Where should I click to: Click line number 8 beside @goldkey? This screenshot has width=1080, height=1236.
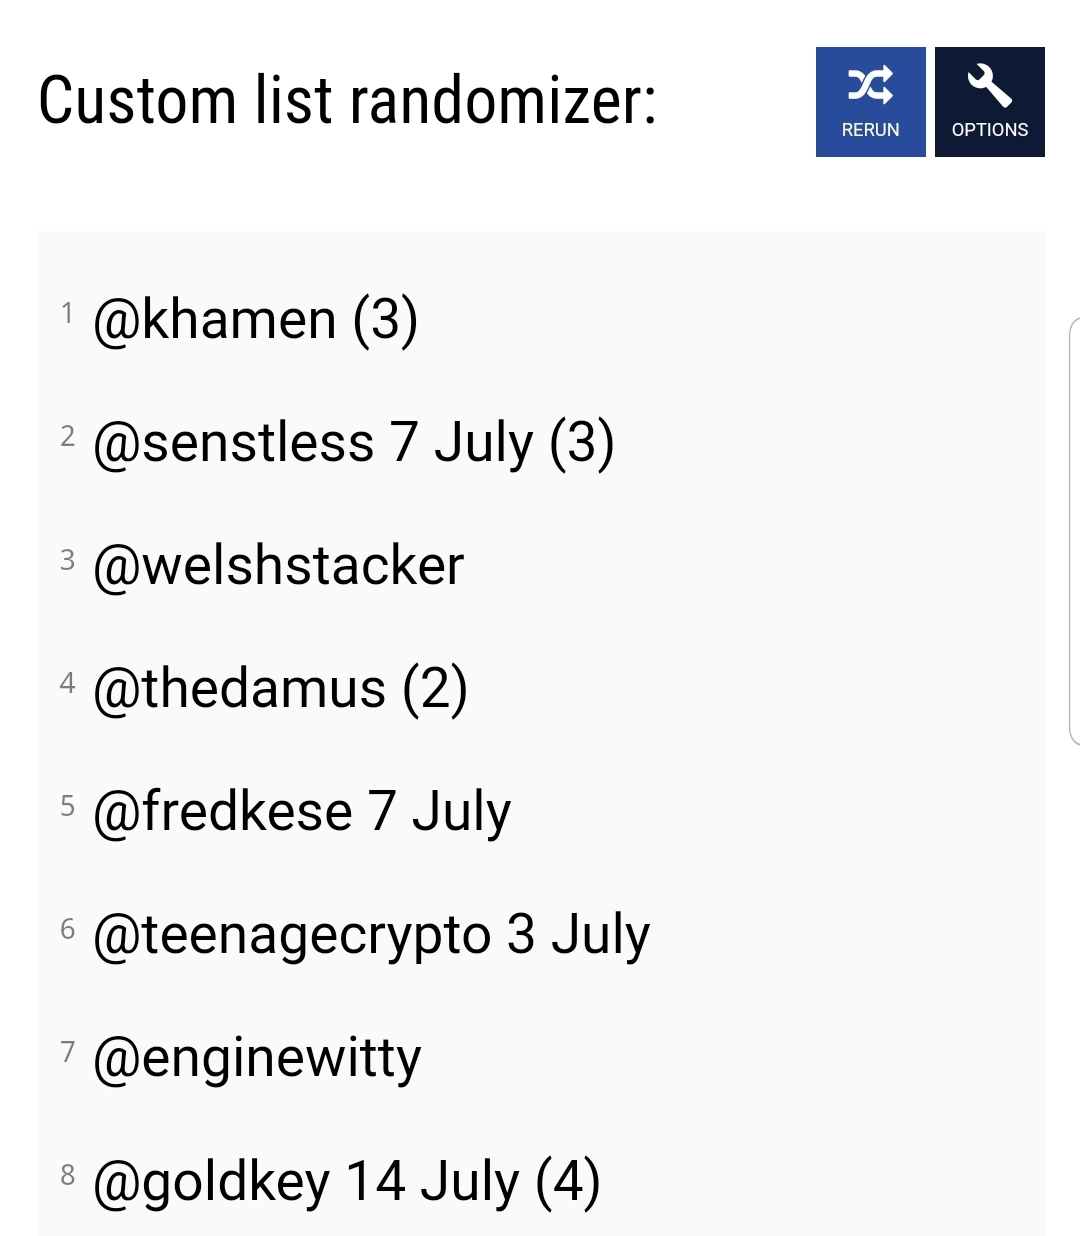pyautogui.click(x=67, y=1175)
